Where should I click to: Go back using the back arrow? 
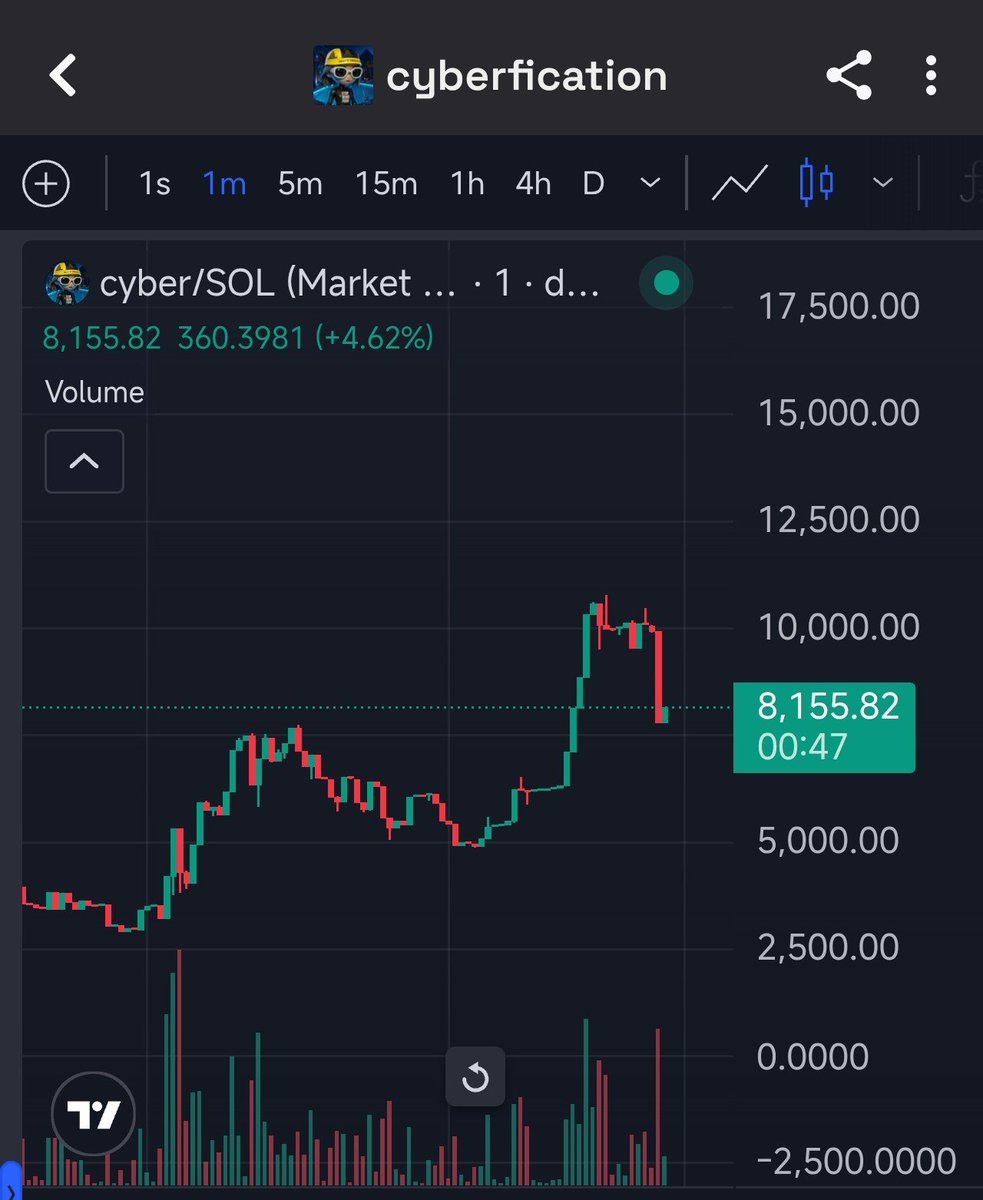point(63,76)
